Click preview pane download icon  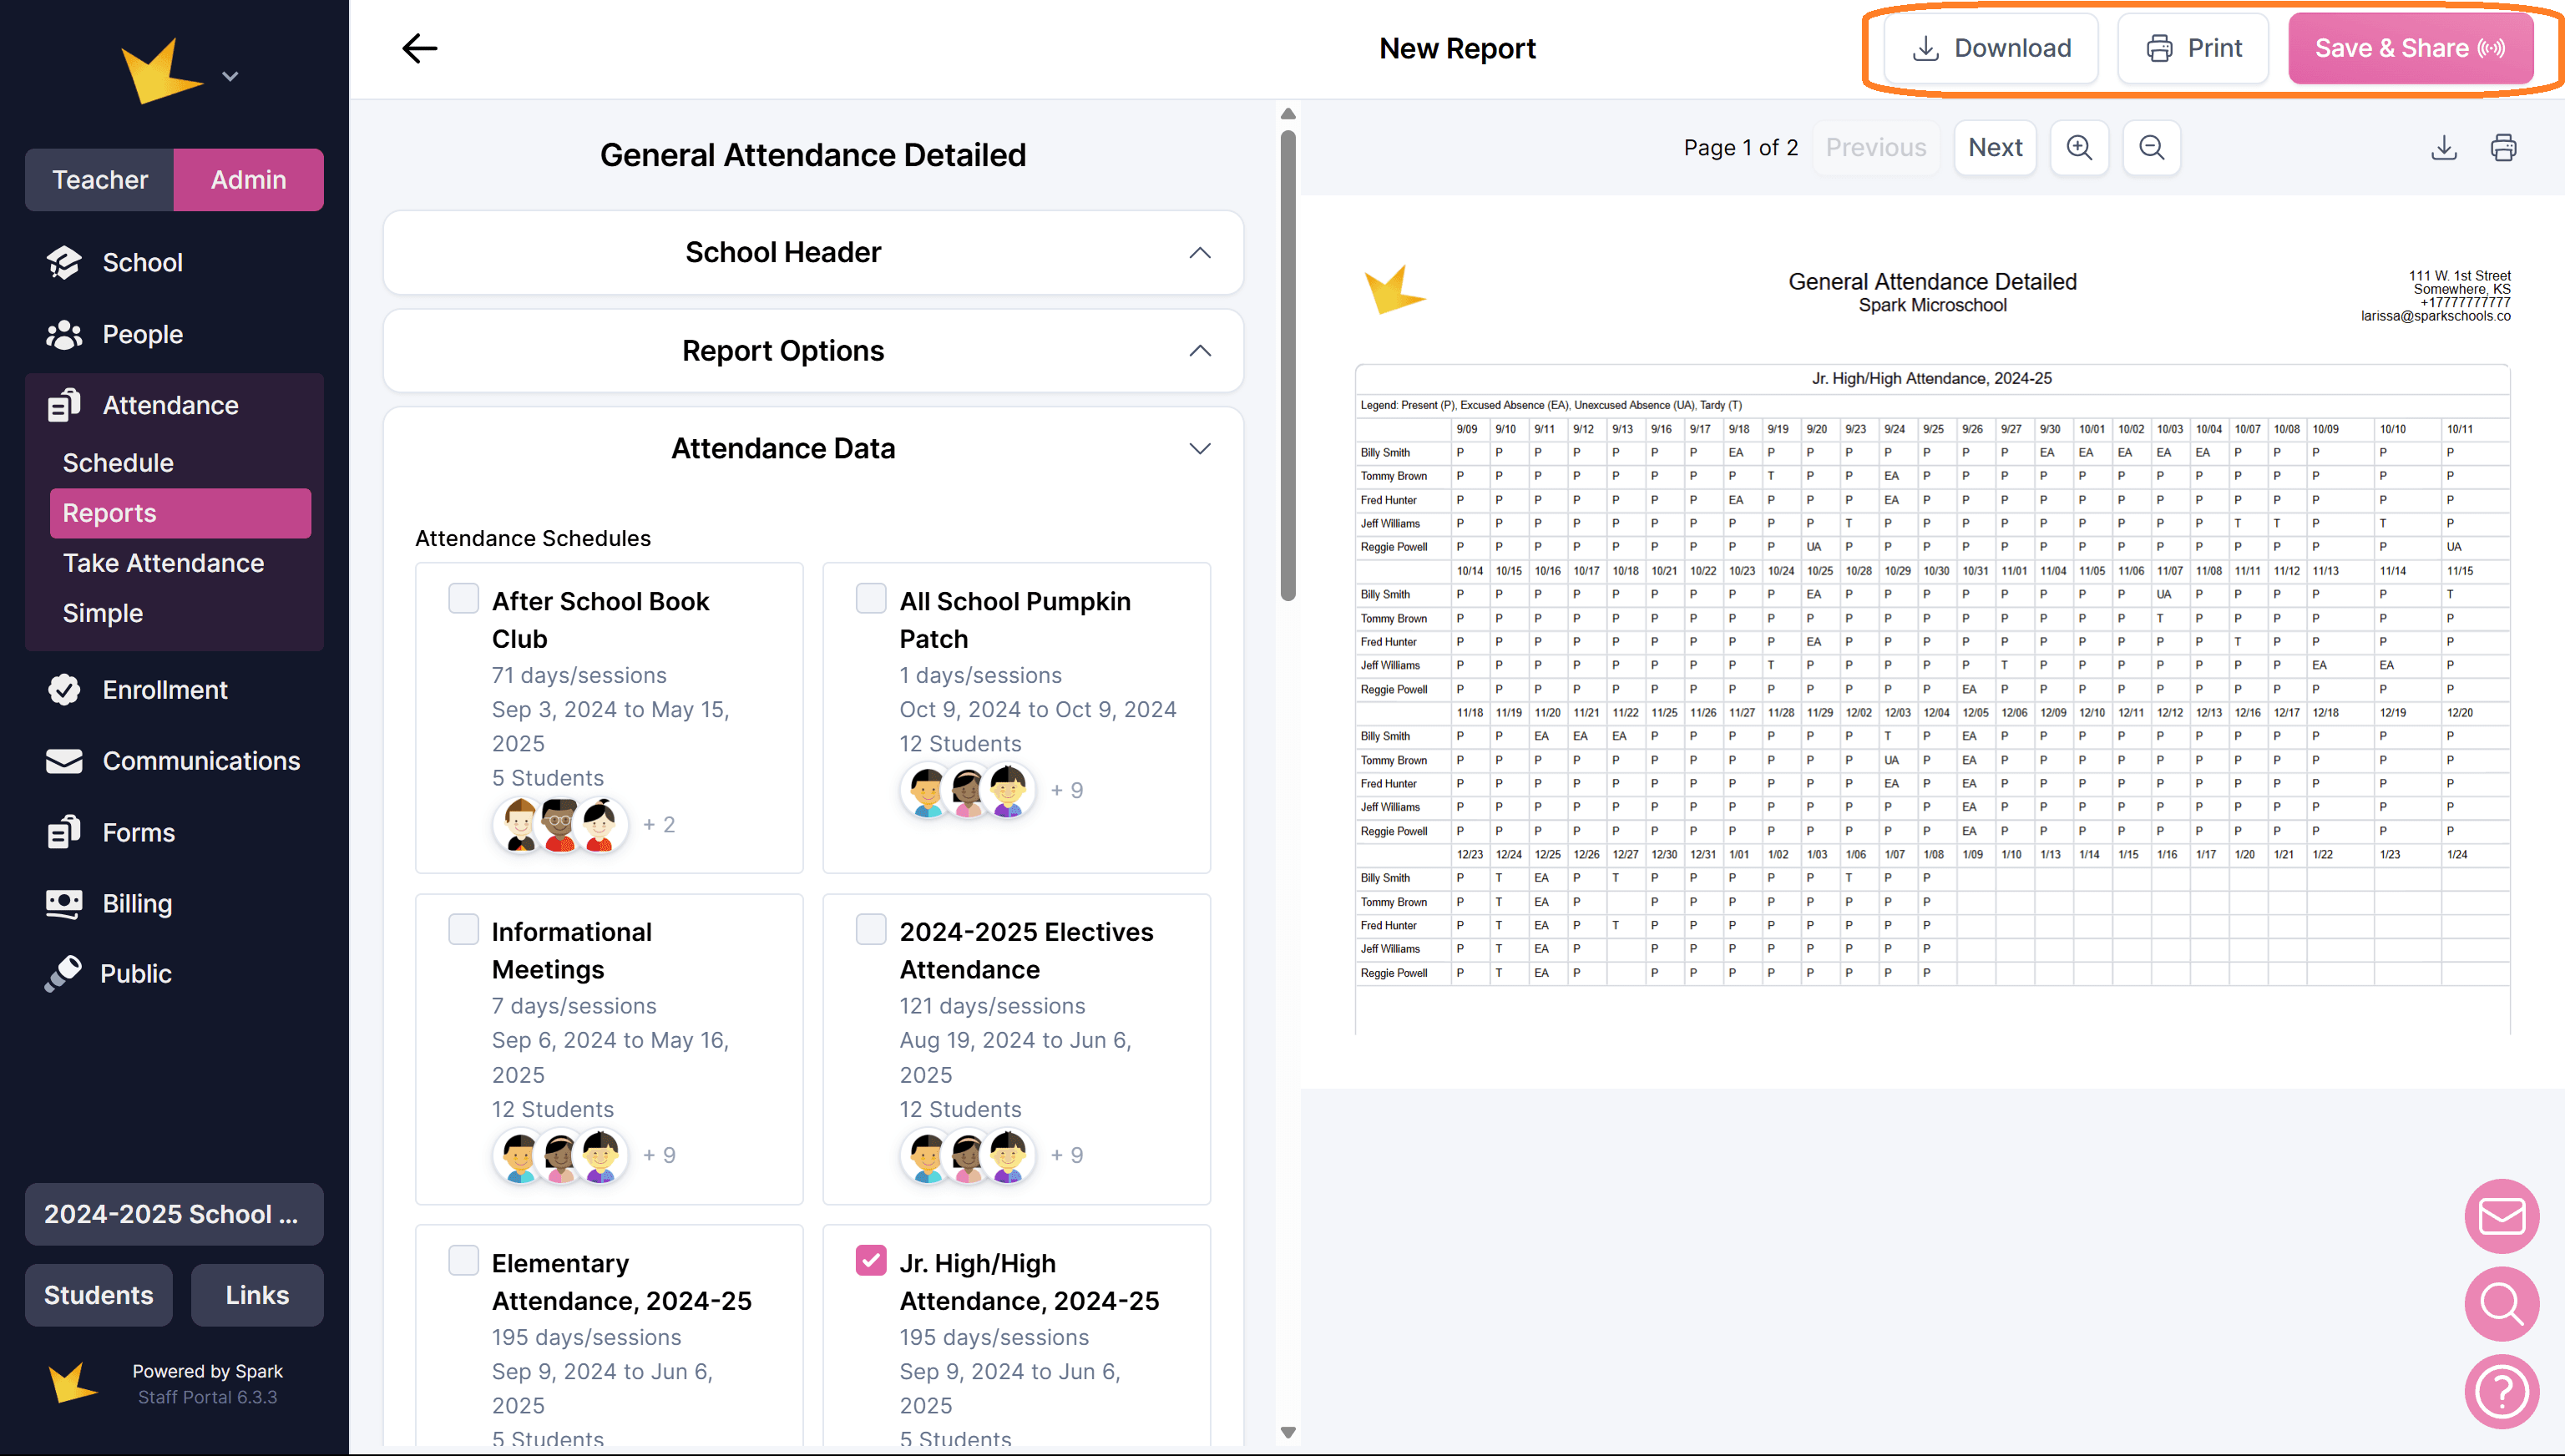tap(2444, 148)
